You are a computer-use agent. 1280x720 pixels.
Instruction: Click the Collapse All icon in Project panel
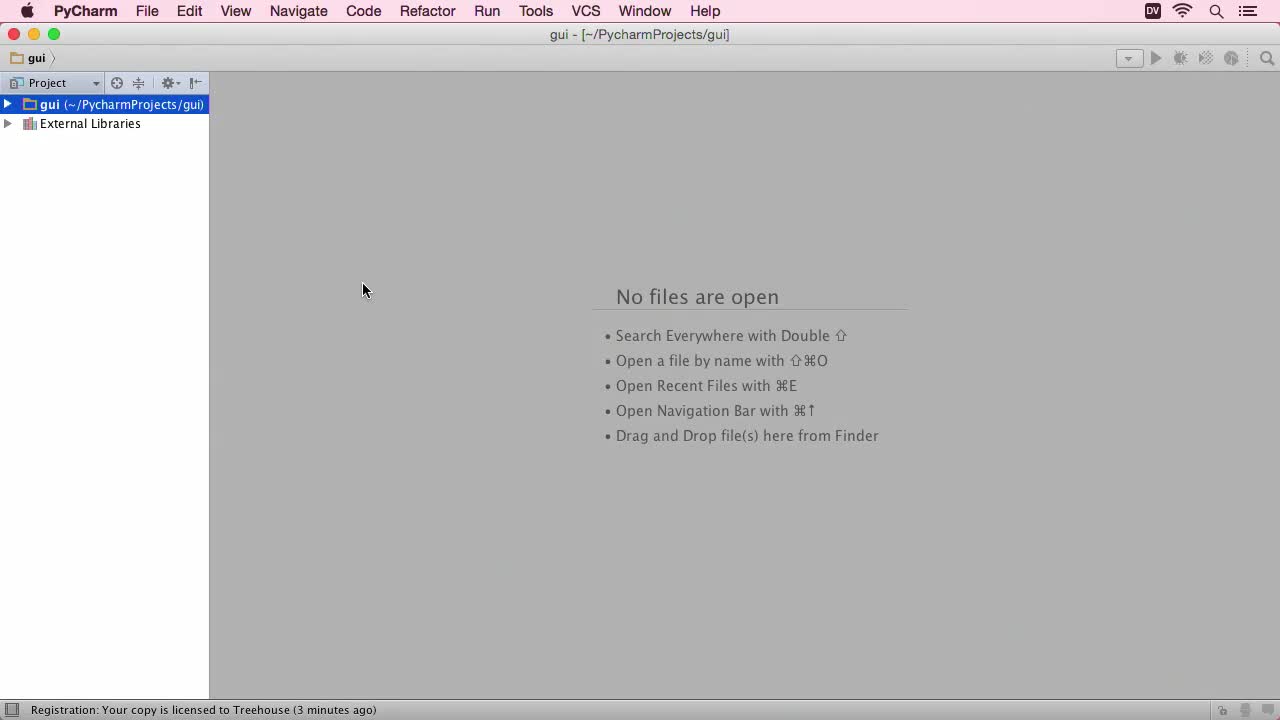coord(139,83)
